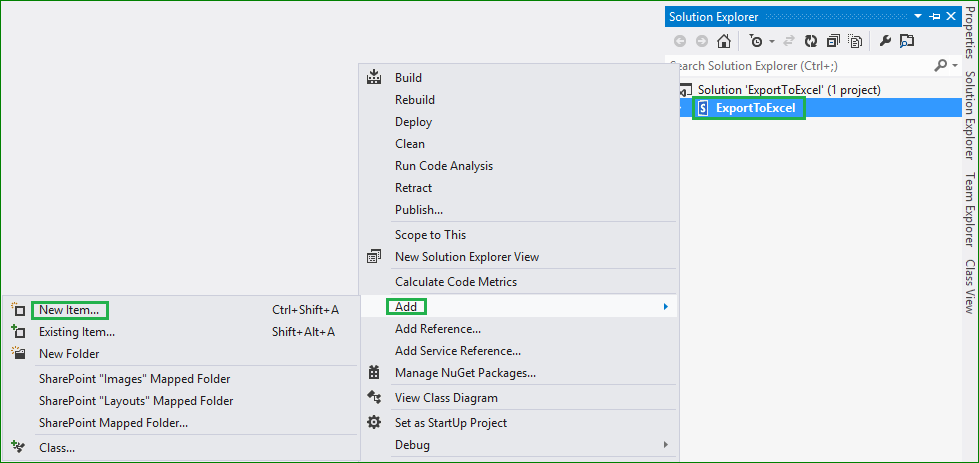The image size is (979, 463).
Task: Close the Solution Explorer panel
Action: pos(952,17)
